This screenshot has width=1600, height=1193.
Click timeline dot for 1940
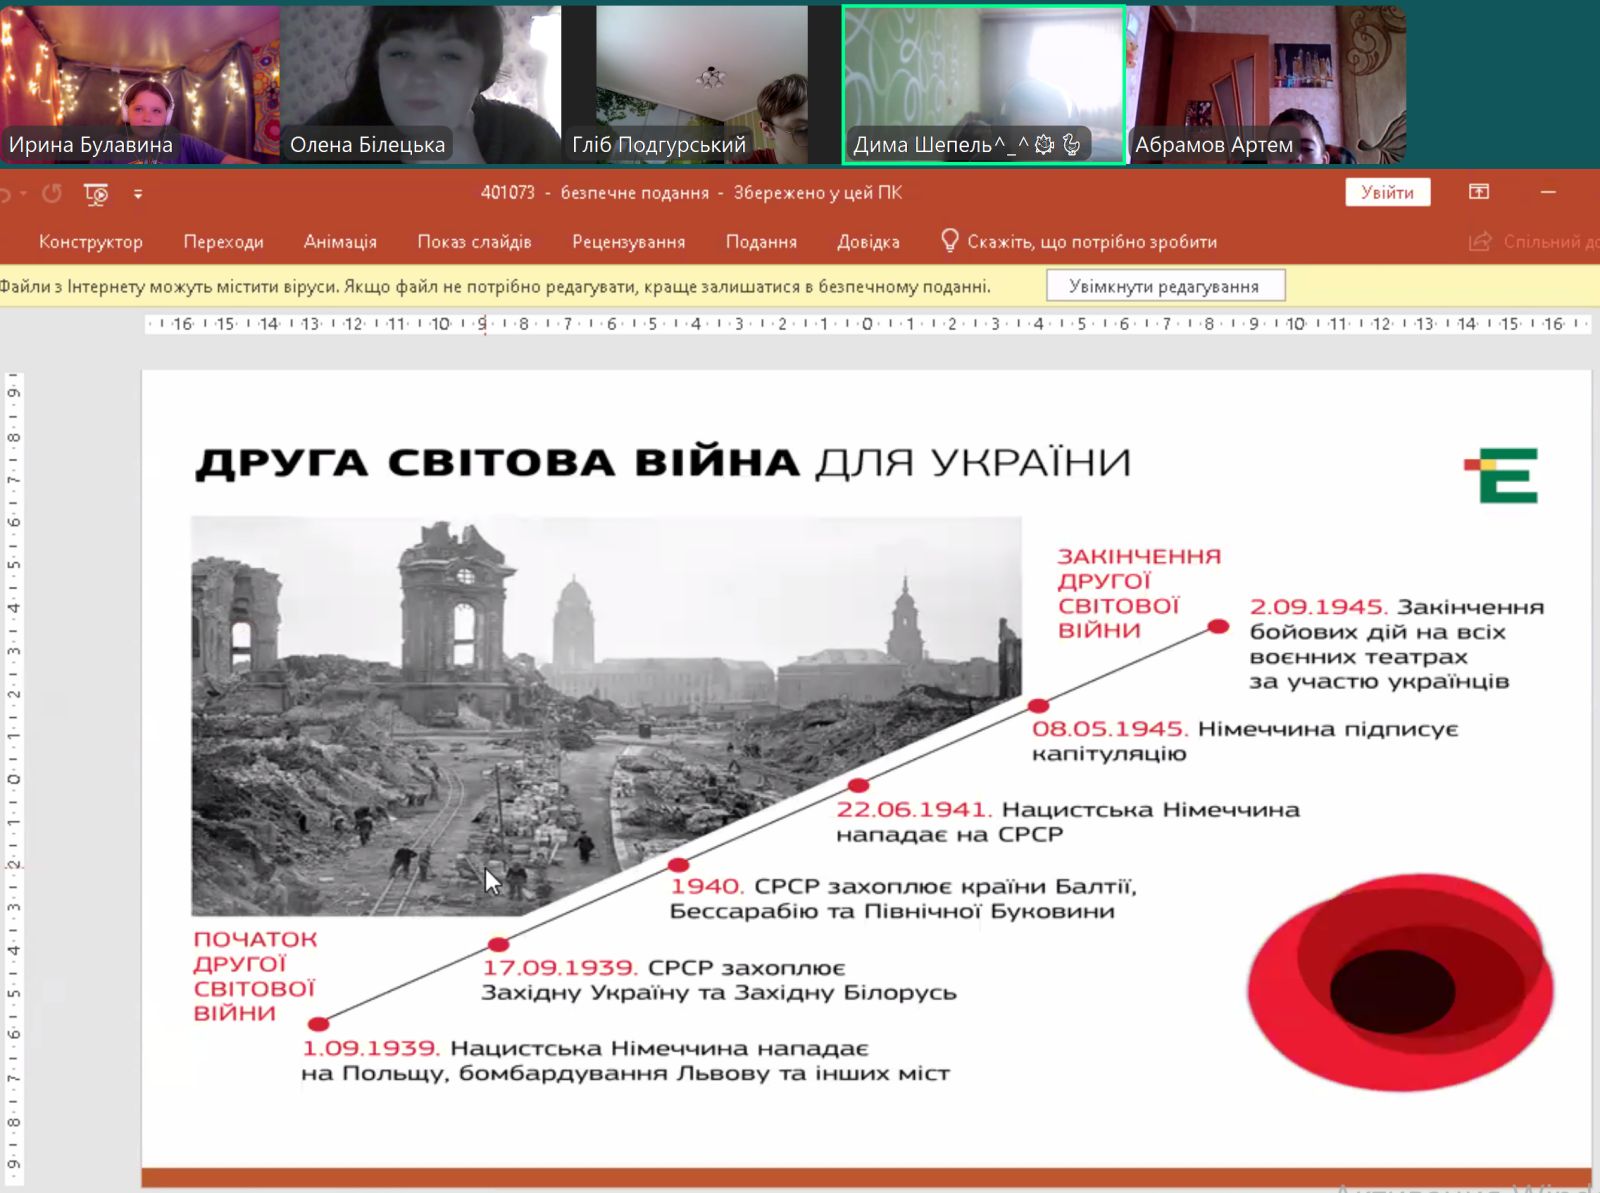[x=679, y=864]
